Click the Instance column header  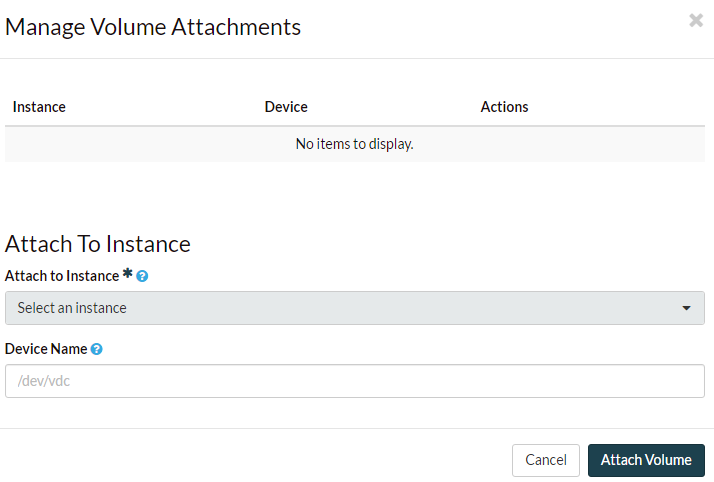(39, 107)
